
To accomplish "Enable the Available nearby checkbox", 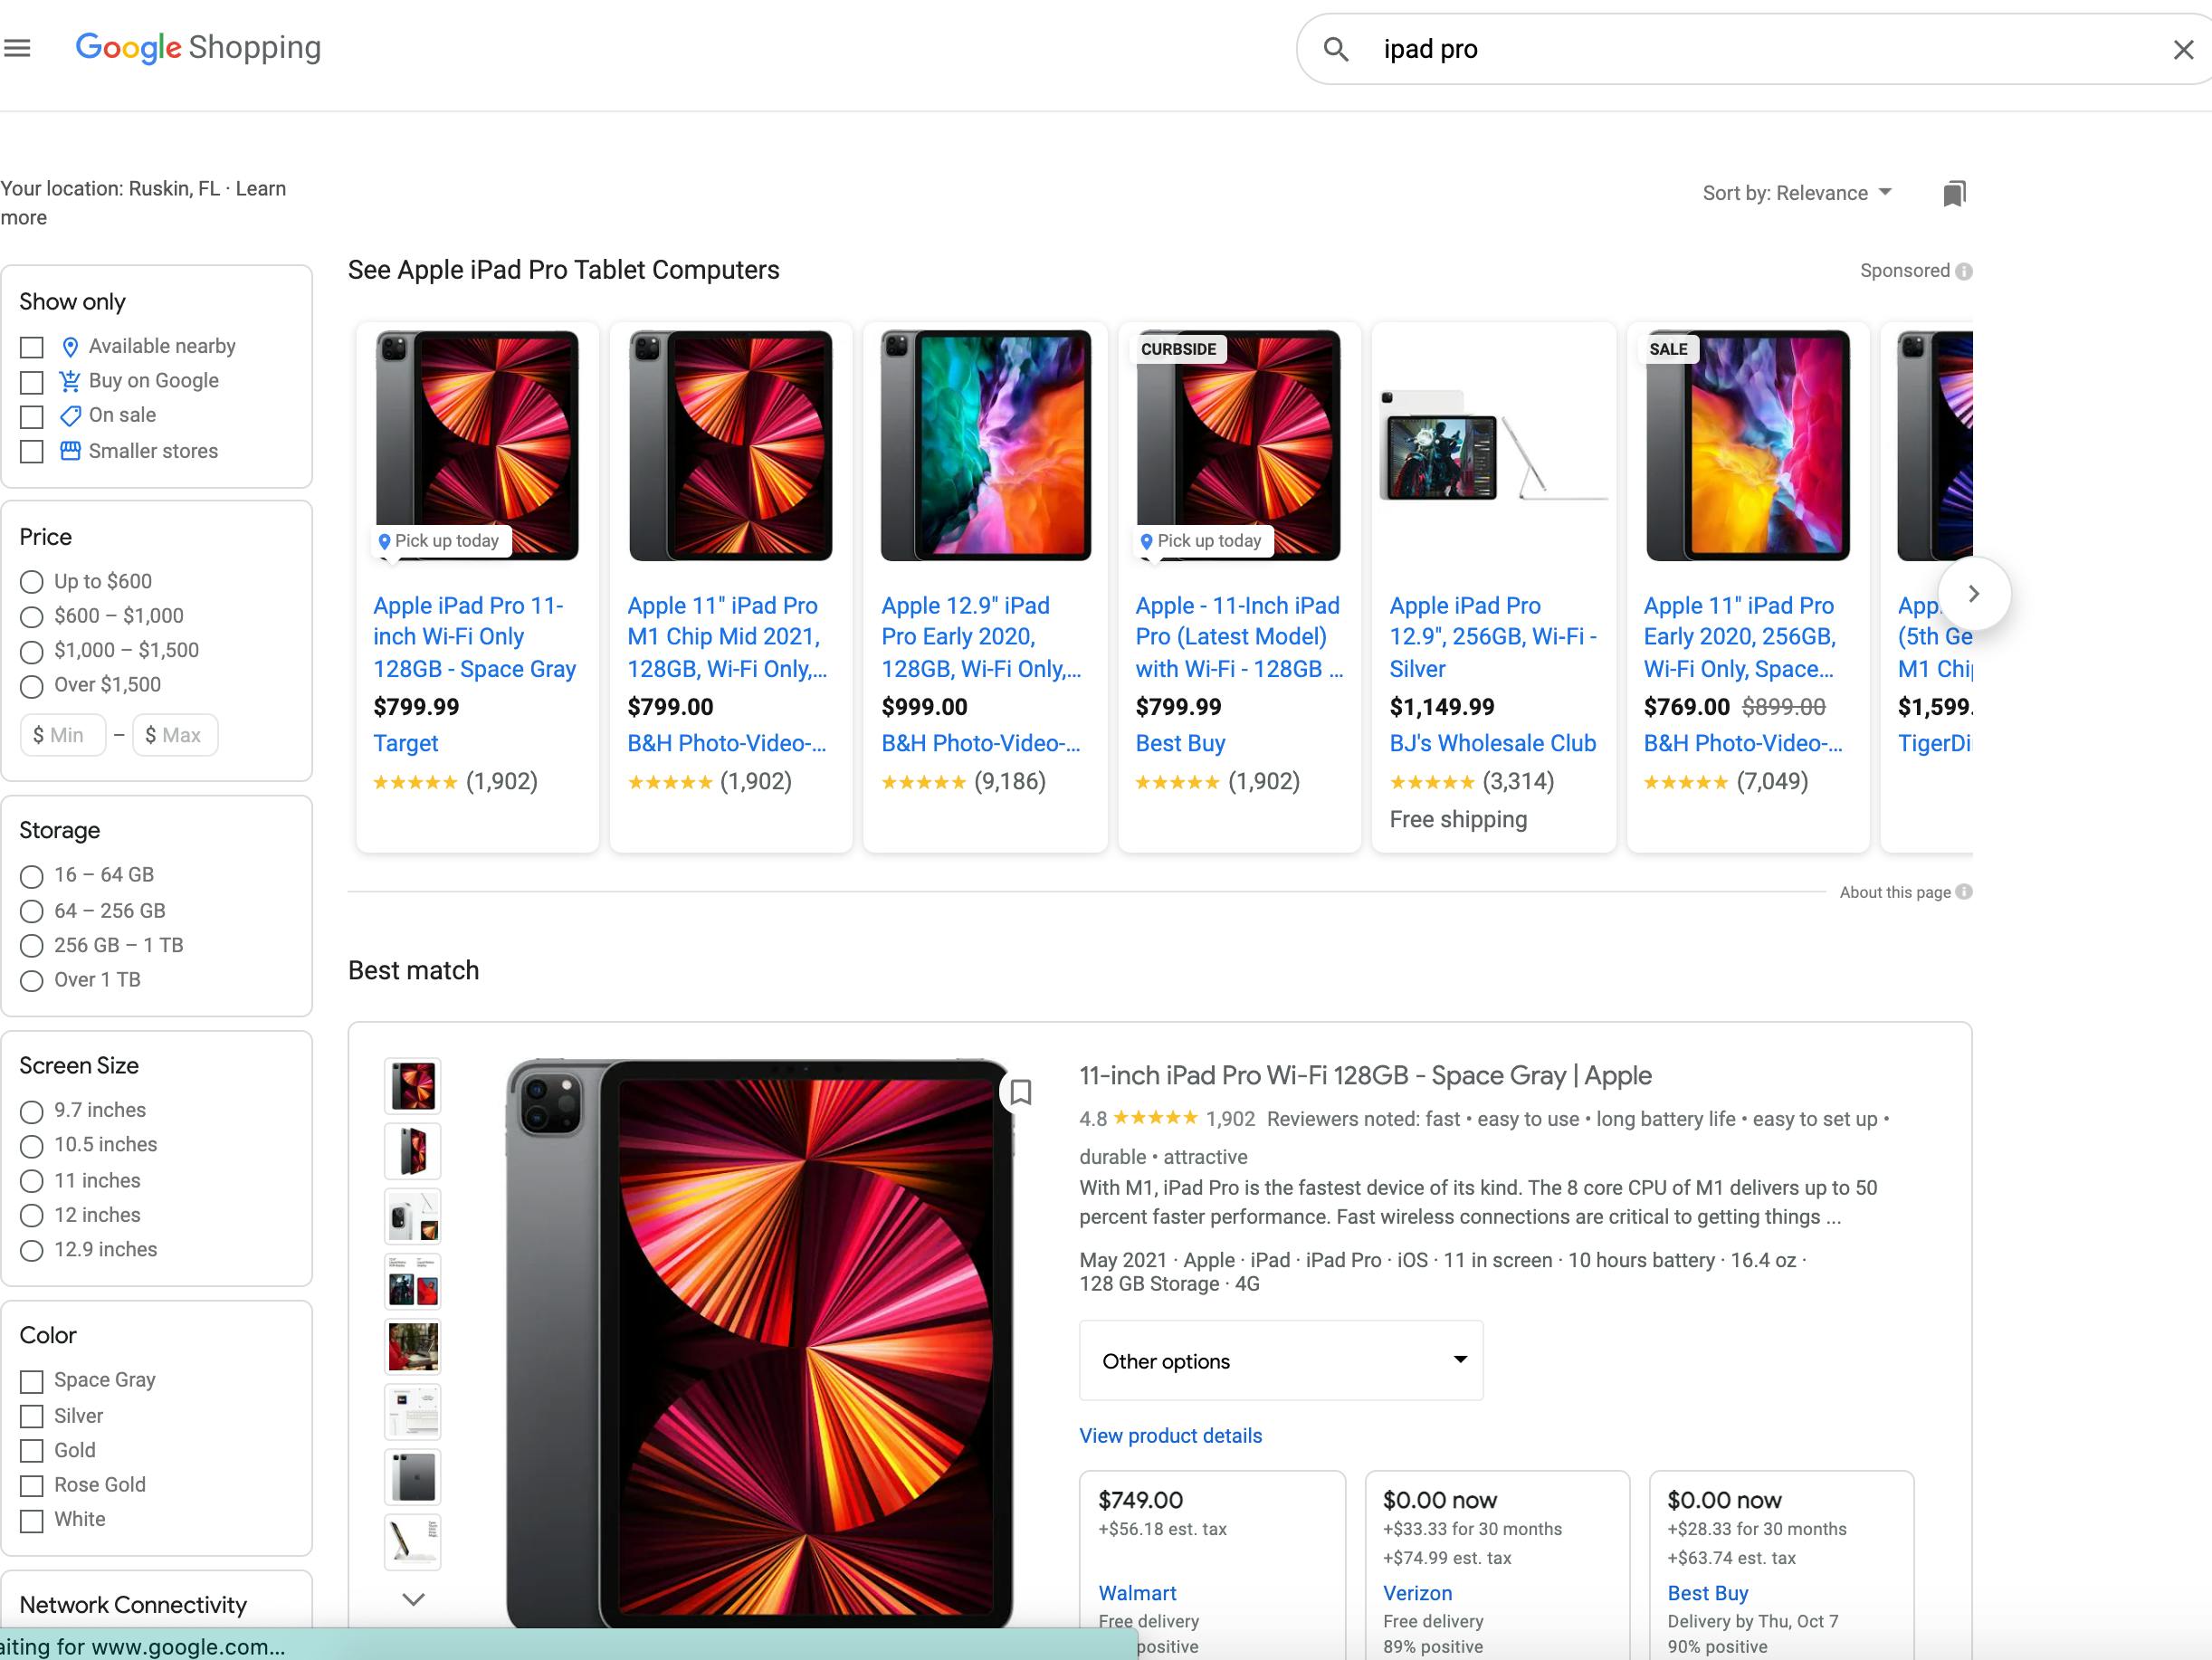I will pos(32,347).
